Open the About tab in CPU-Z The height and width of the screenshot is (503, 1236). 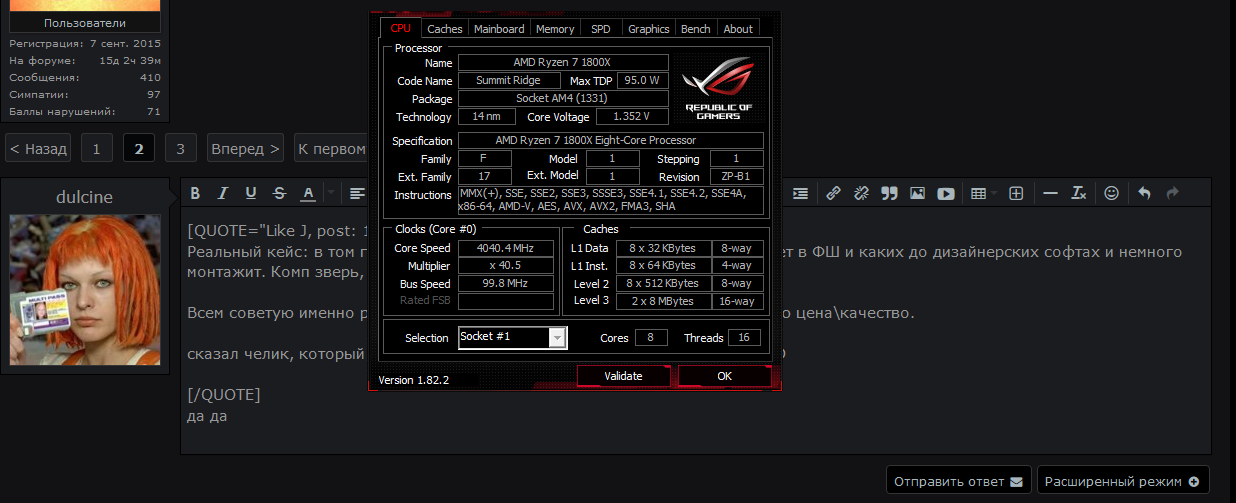tap(738, 29)
